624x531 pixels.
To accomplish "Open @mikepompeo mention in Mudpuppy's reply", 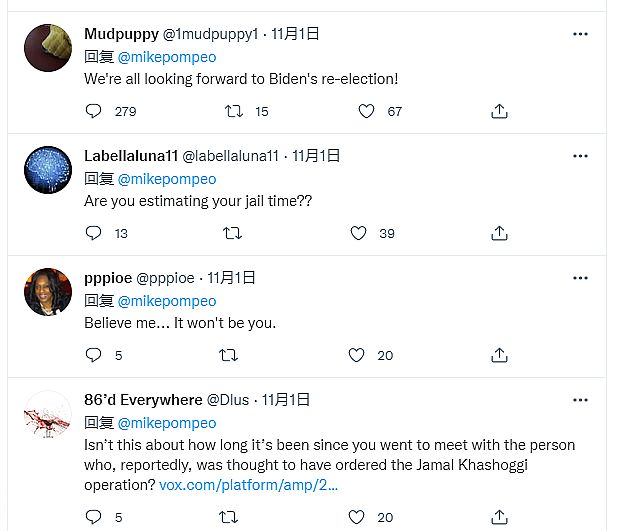I will [x=167, y=57].
